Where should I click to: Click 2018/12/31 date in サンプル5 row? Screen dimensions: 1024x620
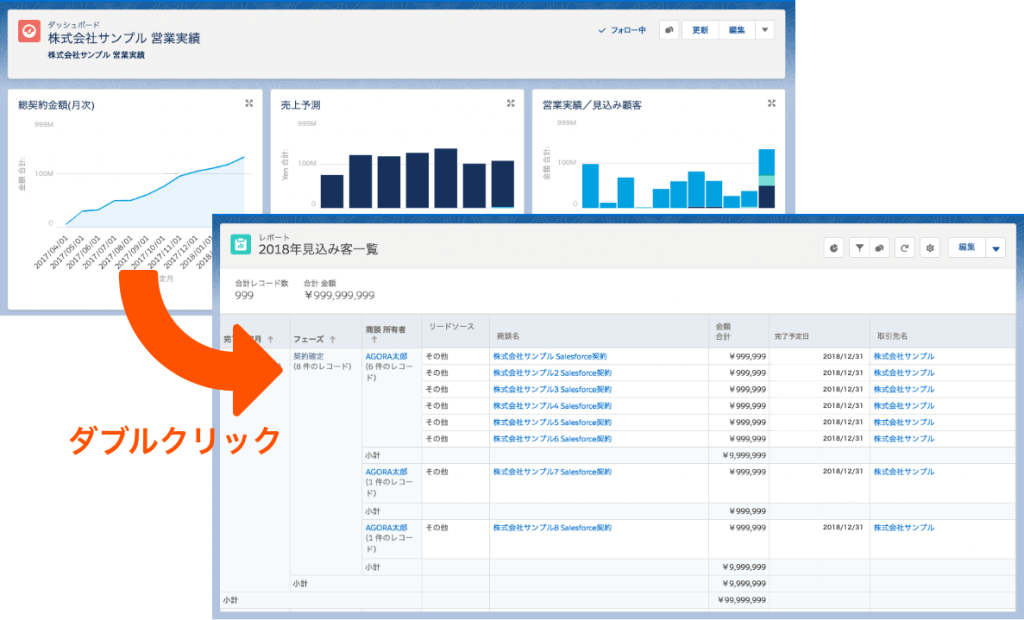(842, 423)
